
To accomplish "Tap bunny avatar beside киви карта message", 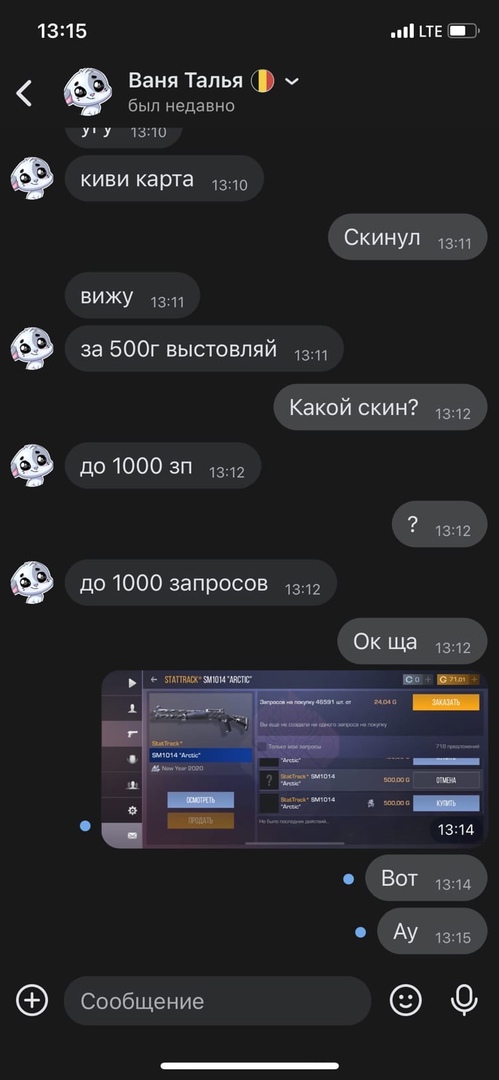I will 32,178.
